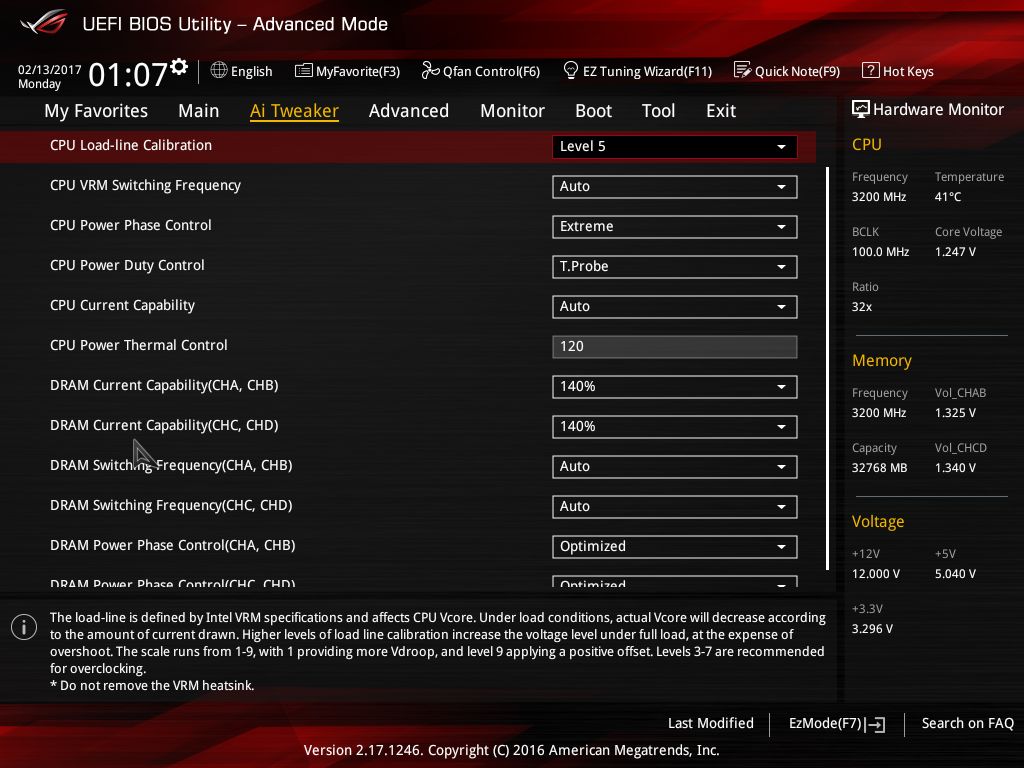The image size is (1024, 768).
Task: Click the Quick Note pencil icon
Action: (743, 70)
